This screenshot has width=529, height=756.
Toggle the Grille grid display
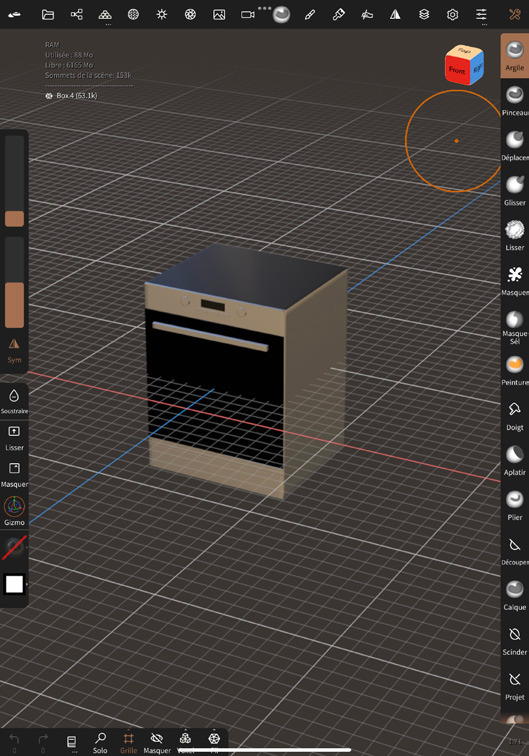point(128,742)
